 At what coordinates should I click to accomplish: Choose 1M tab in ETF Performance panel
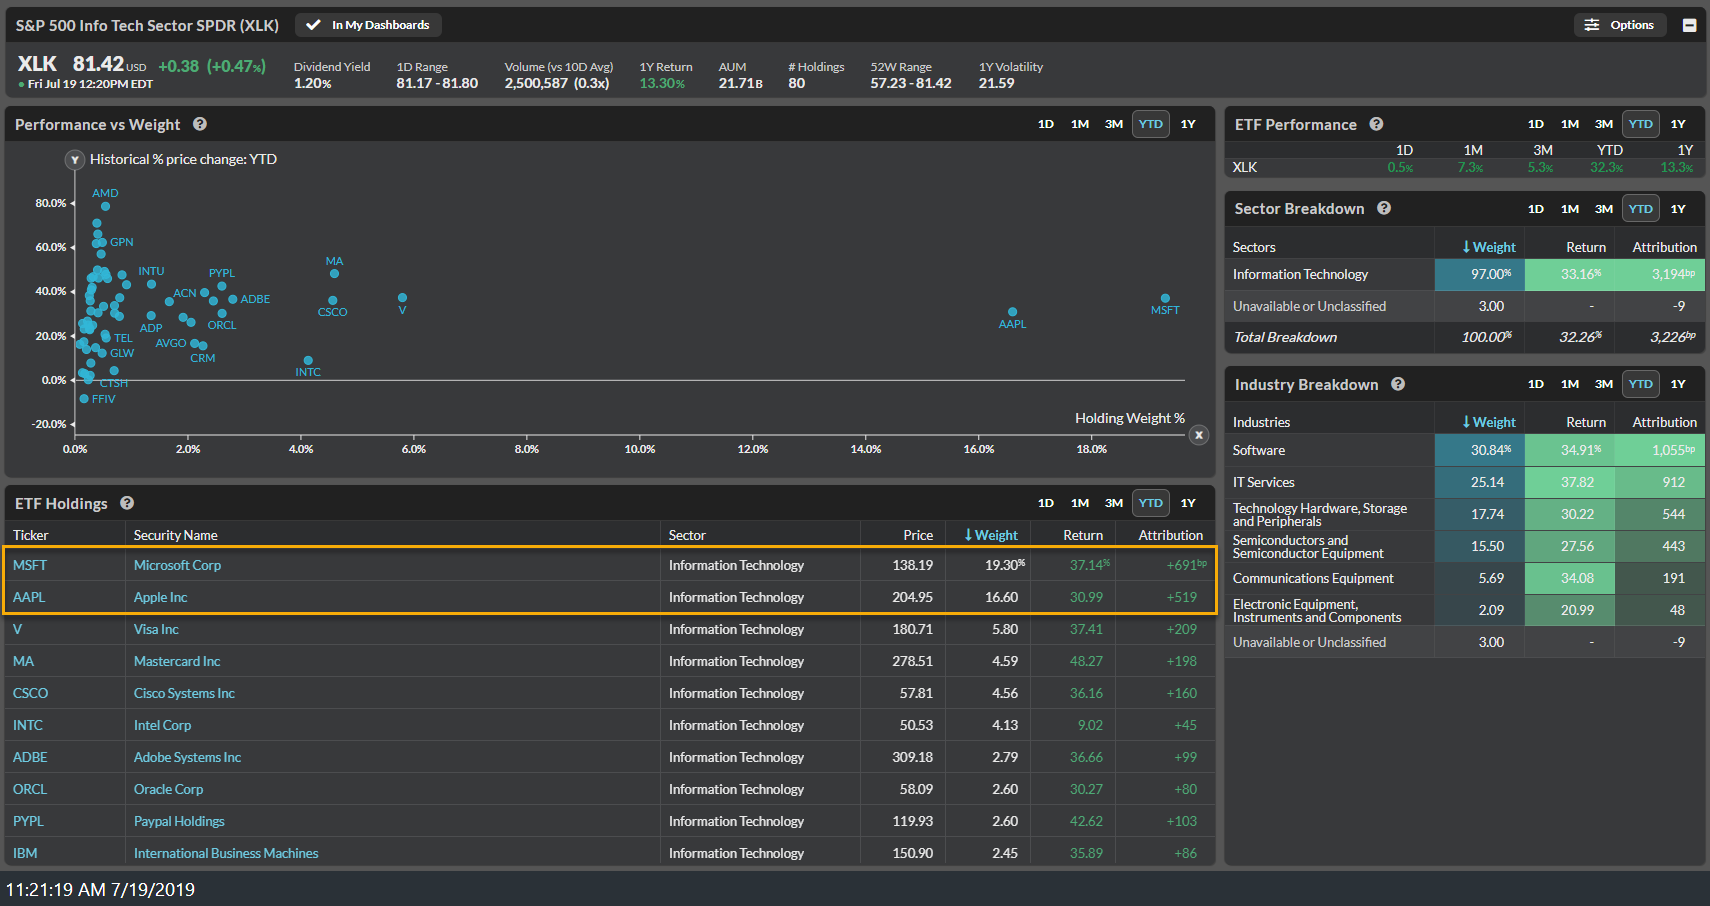click(x=1570, y=124)
